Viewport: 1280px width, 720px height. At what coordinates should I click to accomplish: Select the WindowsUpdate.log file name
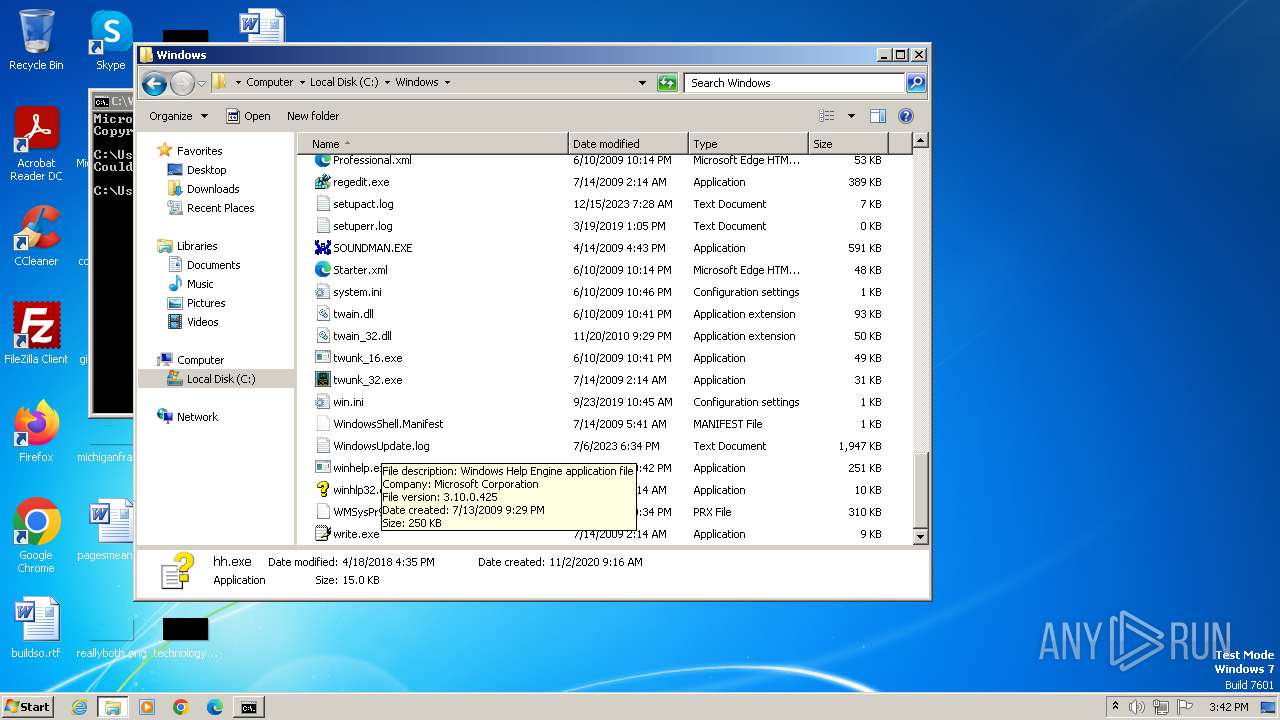point(381,446)
